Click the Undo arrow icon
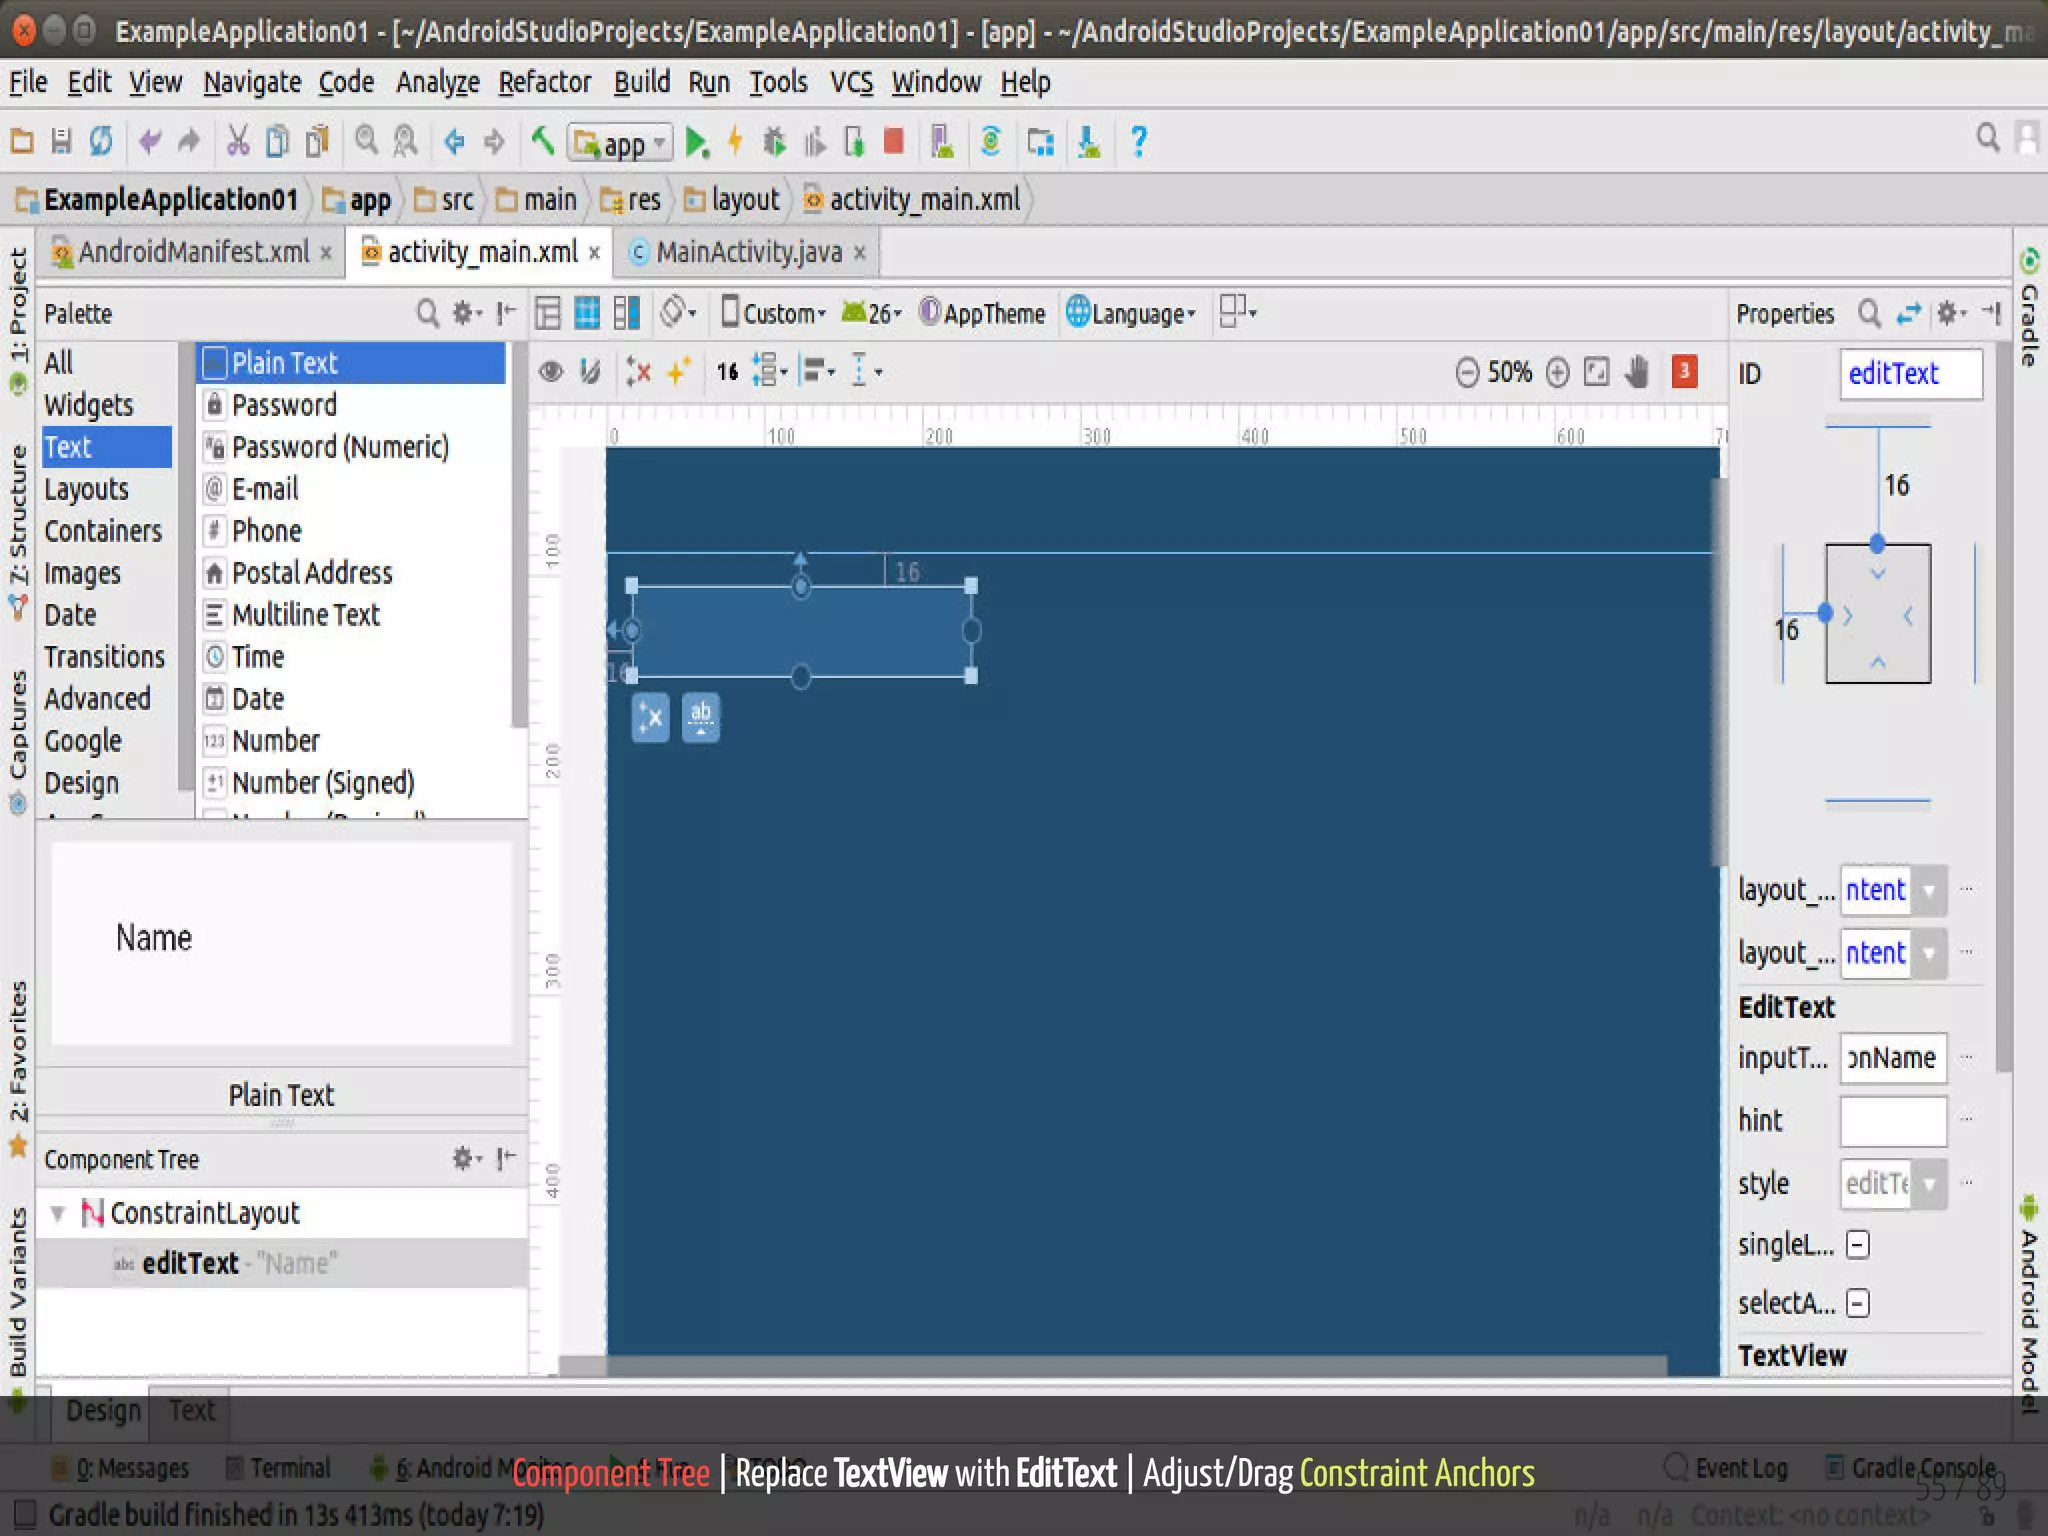 coord(150,142)
